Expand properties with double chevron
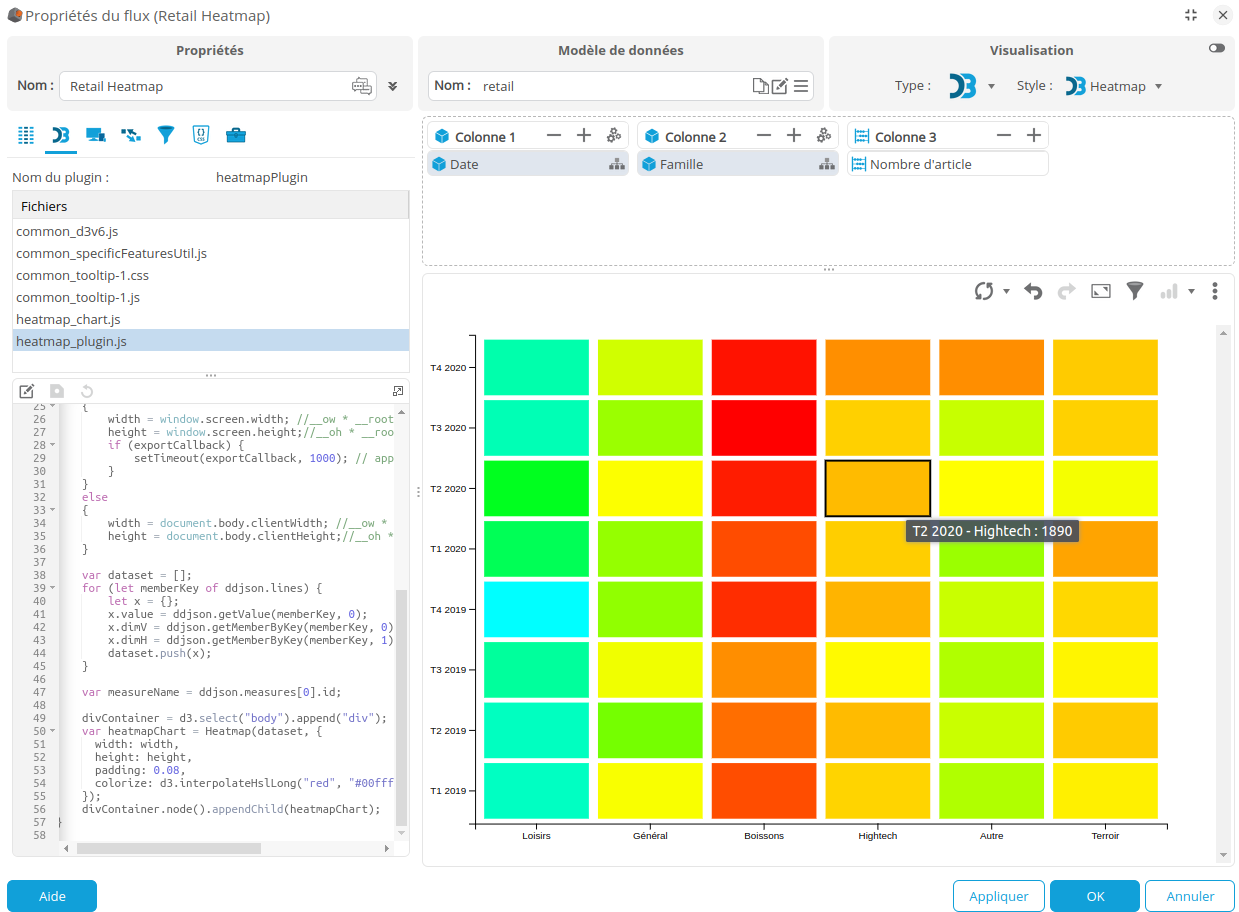The width and height of the screenshot is (1239, 912). click(x=393, y=86)
